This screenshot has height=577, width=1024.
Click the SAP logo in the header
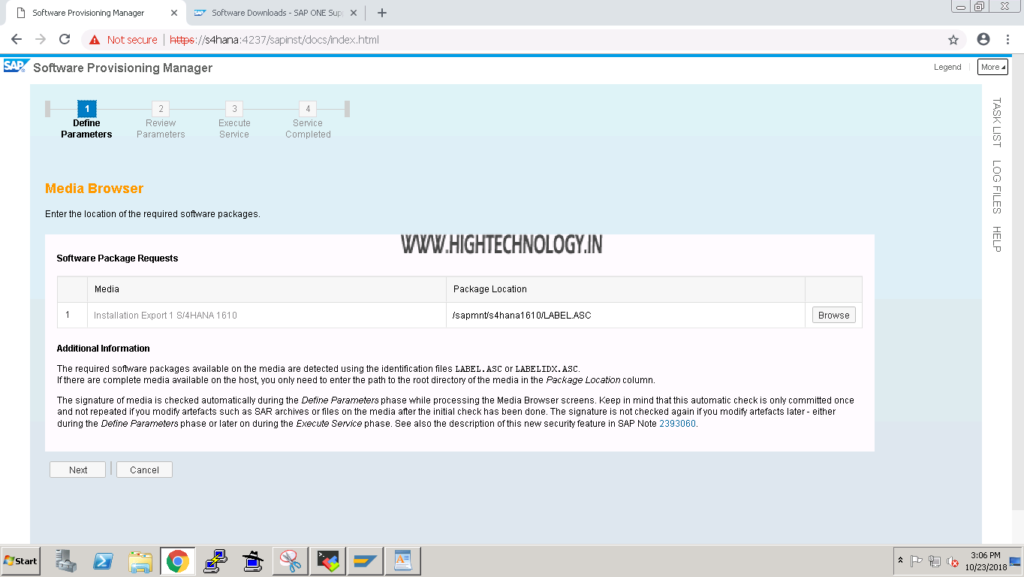click(x=16, y=67)
